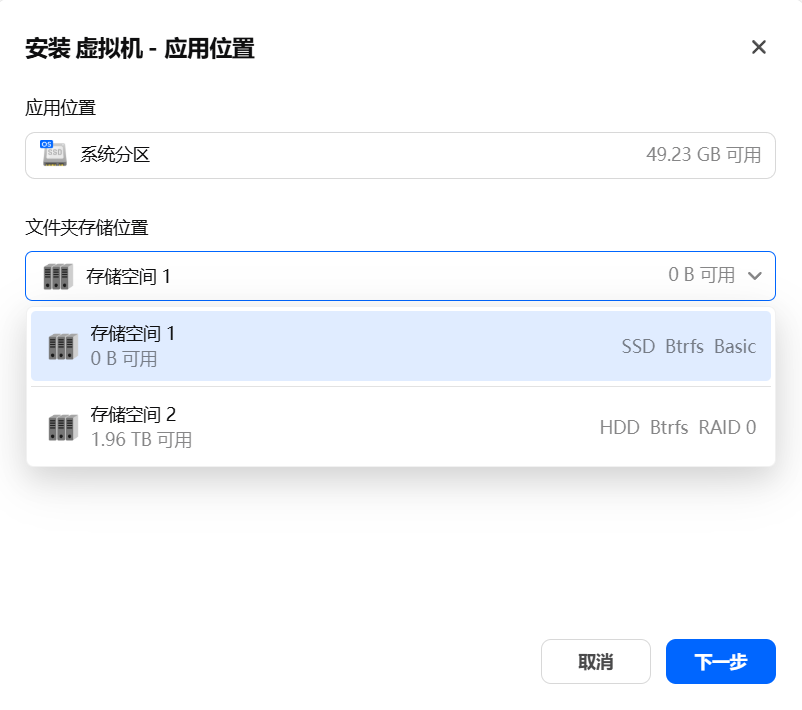Click the 文件夹存储位置 combo box field
802x710 pixels.
(400, 276)
